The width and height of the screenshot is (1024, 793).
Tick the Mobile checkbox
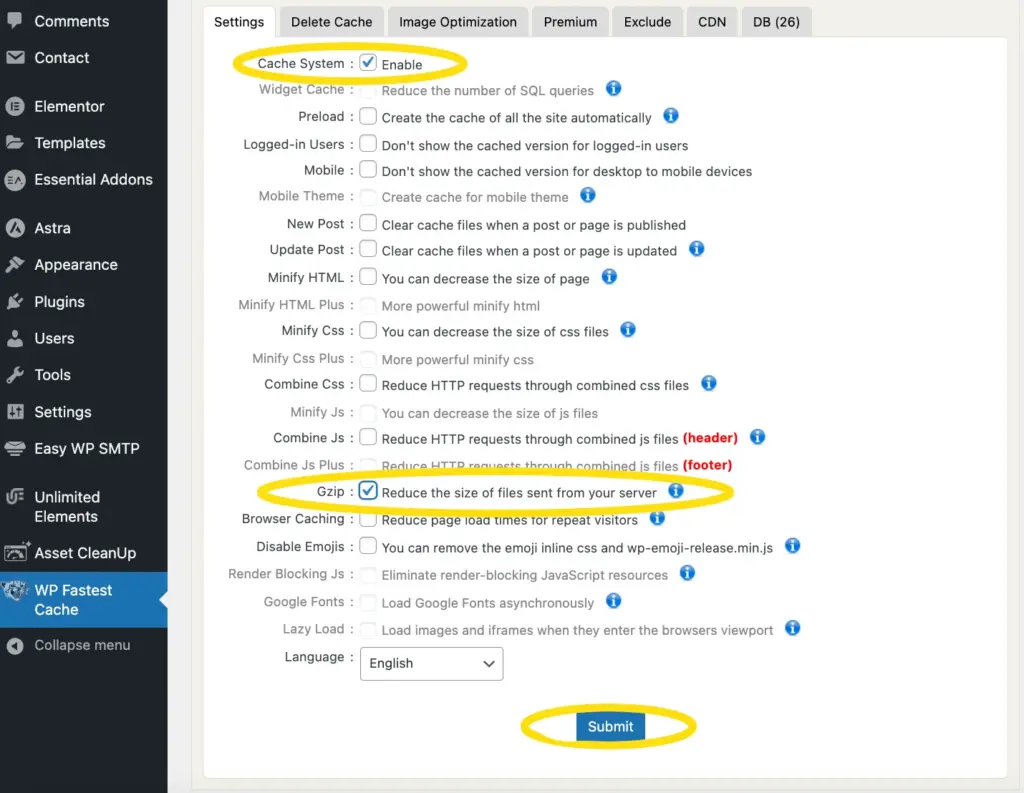pyautogui.click(x=368, y=169)
